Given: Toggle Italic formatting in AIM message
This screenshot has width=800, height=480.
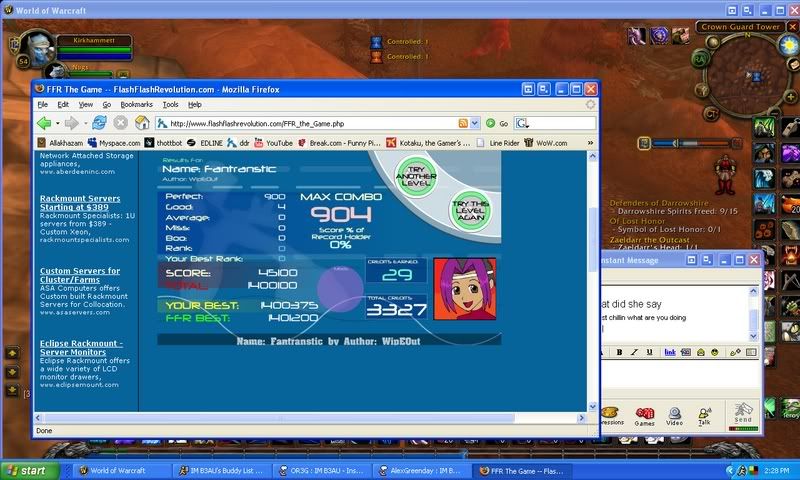Looking at the screenshot, I should coord(634,352).
